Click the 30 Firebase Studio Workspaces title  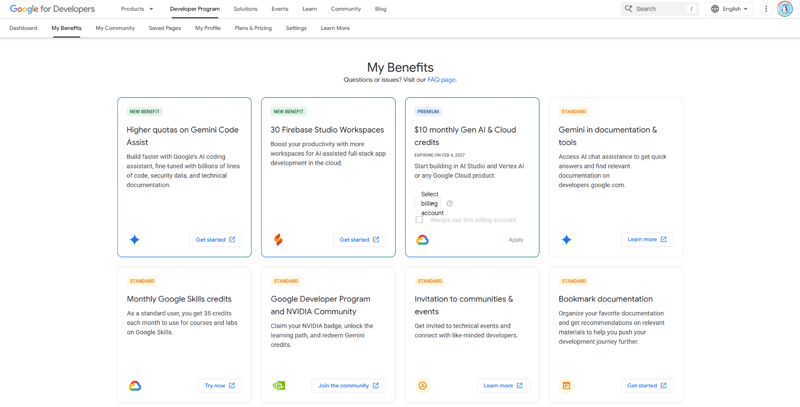tap(328, 130)
